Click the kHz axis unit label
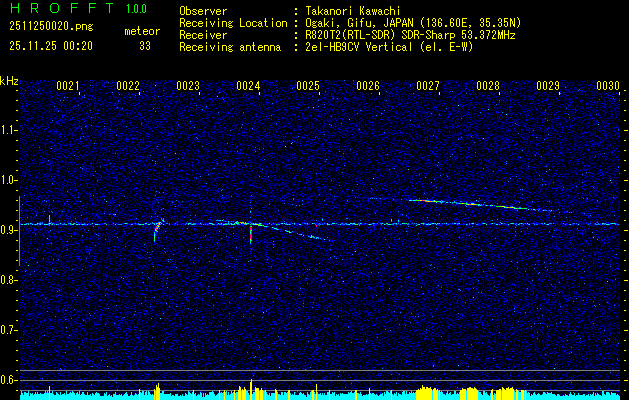 pyautogui.click(x=9, y=81)
